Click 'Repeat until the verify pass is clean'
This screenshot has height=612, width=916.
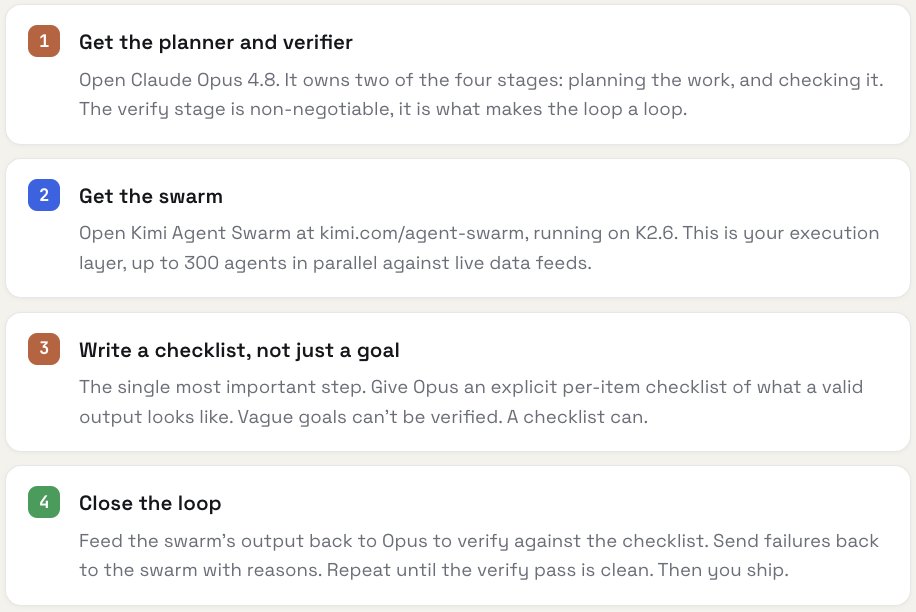490,571
